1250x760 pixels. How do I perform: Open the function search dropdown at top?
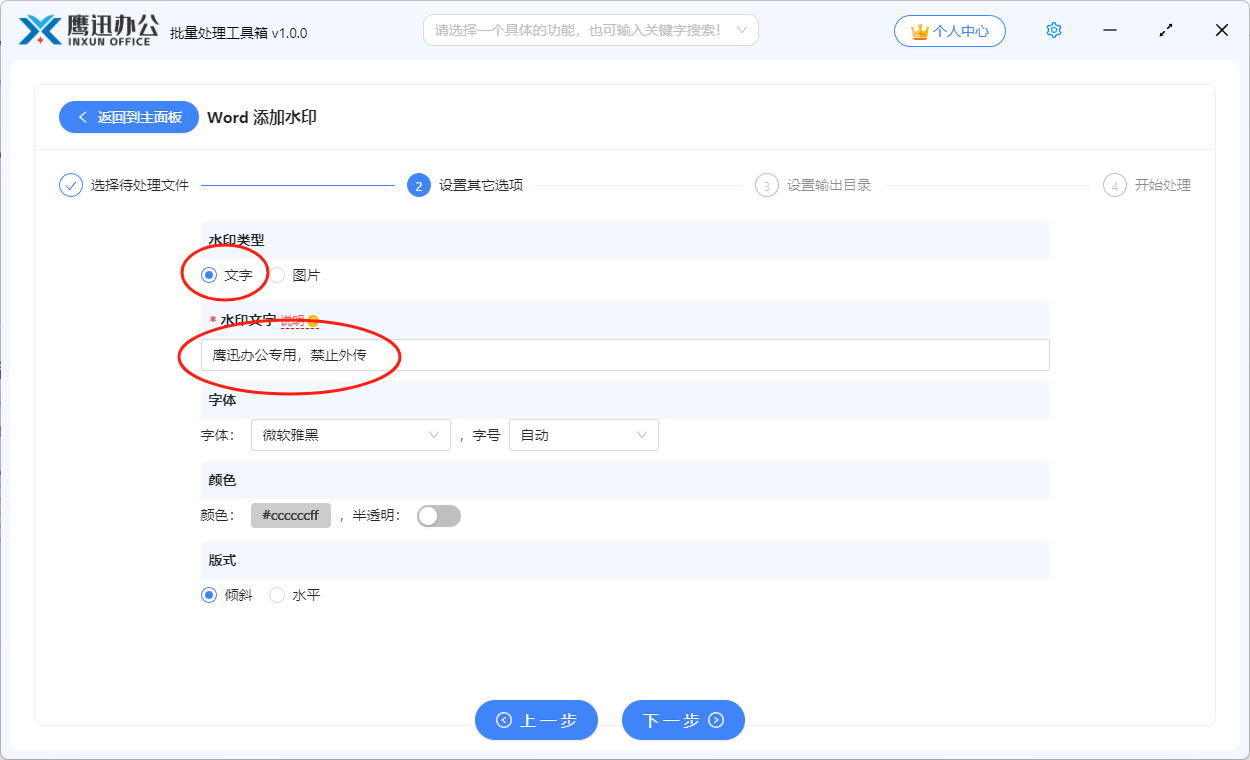click(591, 30)
